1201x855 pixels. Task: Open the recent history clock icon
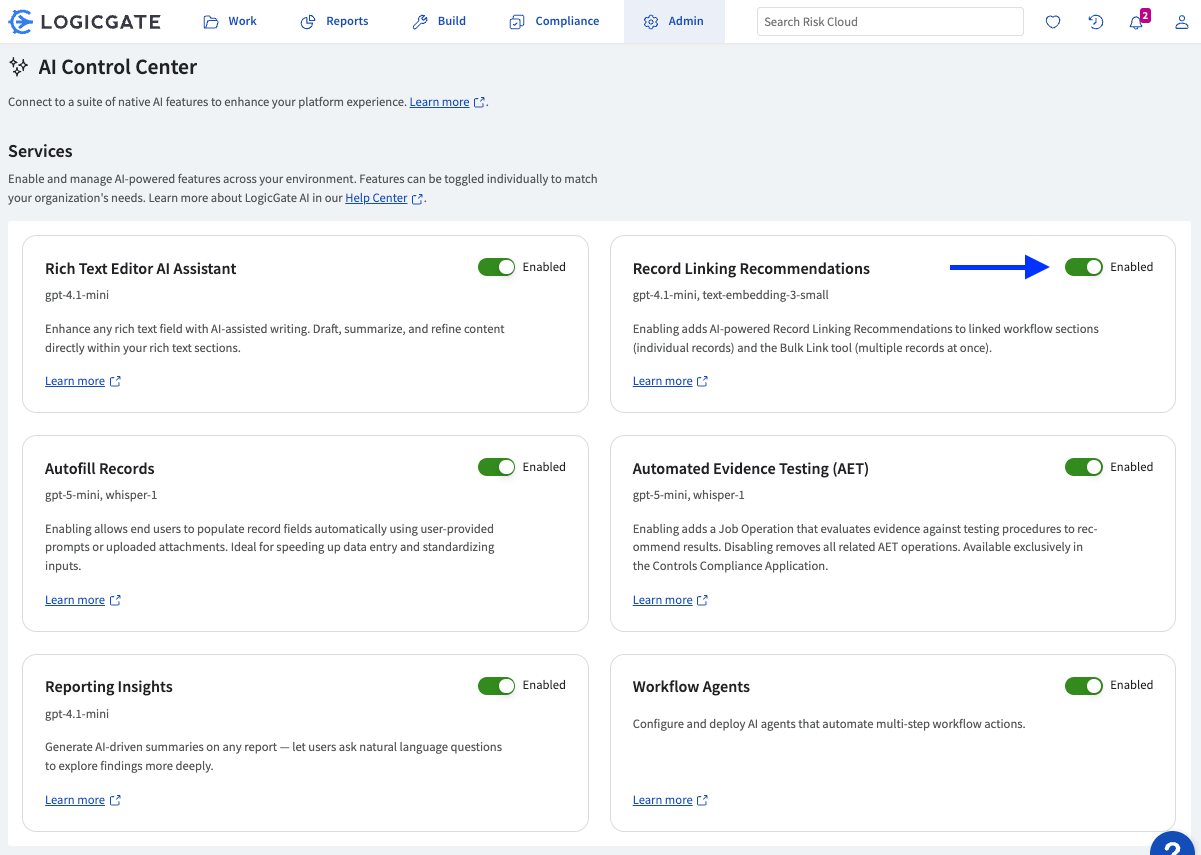coord(1096,22)
